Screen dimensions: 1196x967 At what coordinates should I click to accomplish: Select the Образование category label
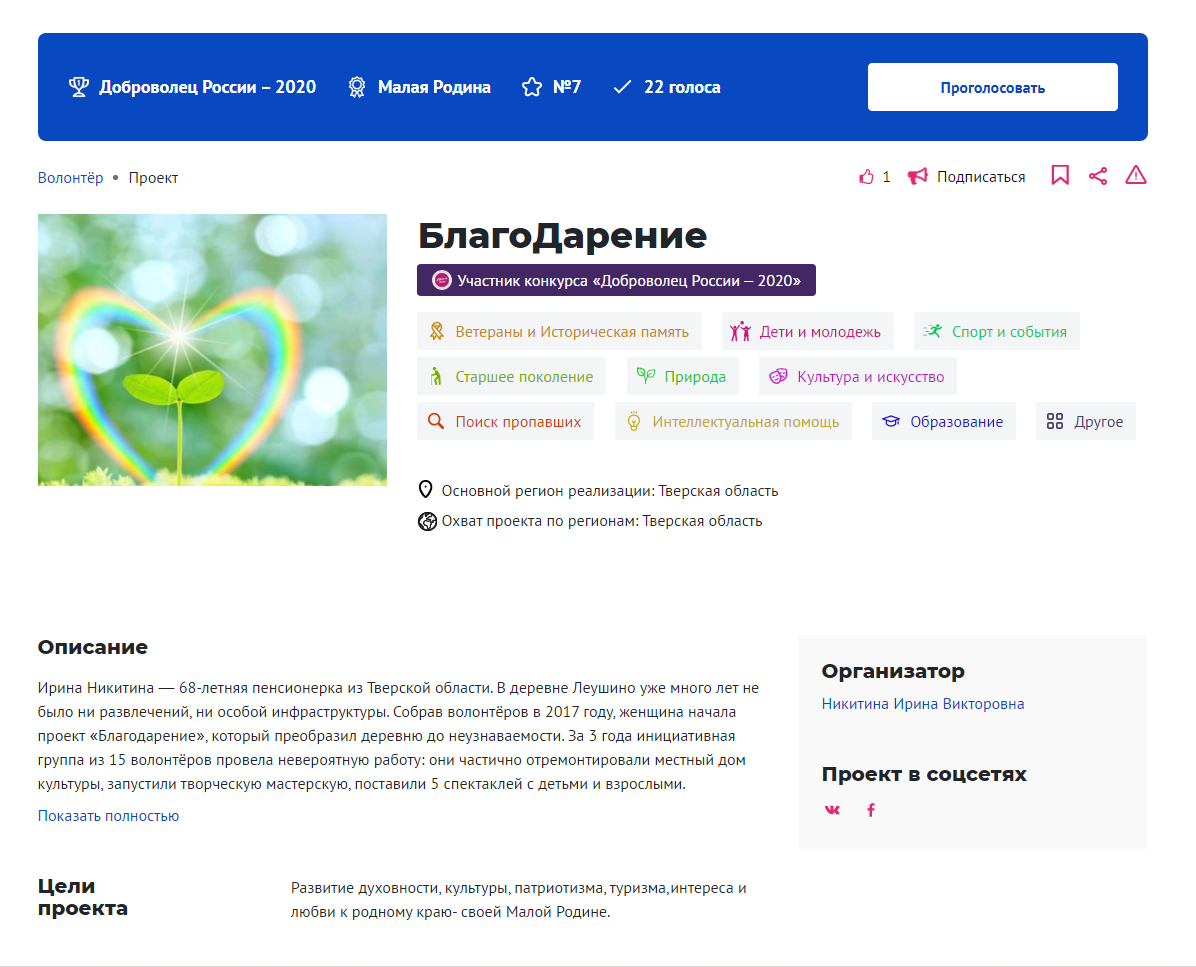click(x=956, y=422)
